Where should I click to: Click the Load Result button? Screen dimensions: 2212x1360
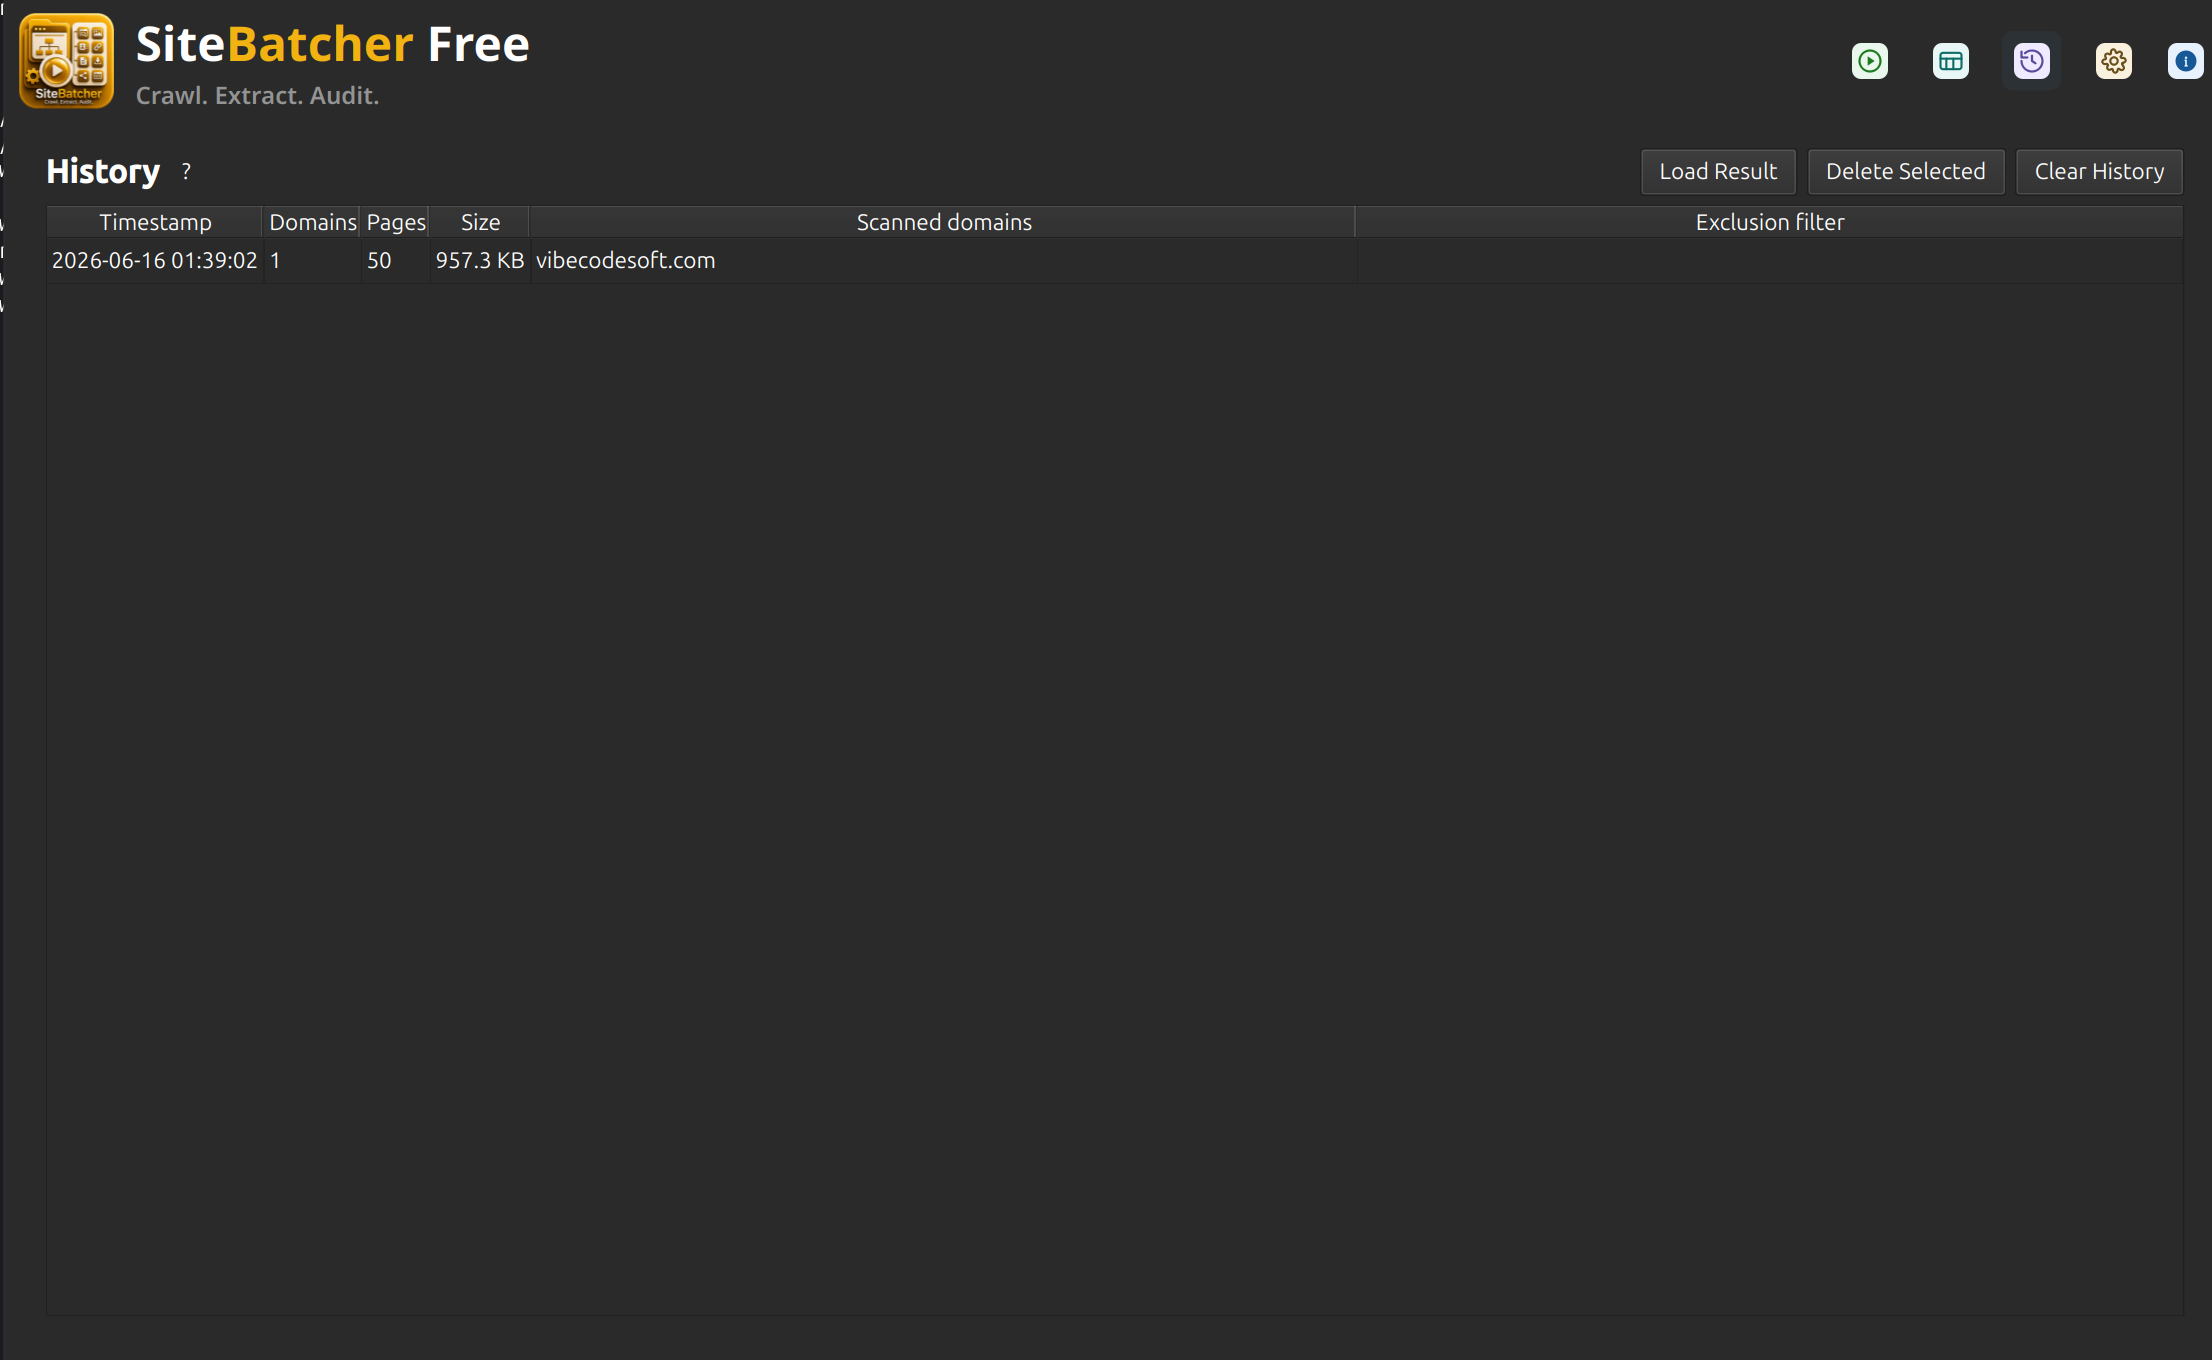click(x=1718, y=171)
